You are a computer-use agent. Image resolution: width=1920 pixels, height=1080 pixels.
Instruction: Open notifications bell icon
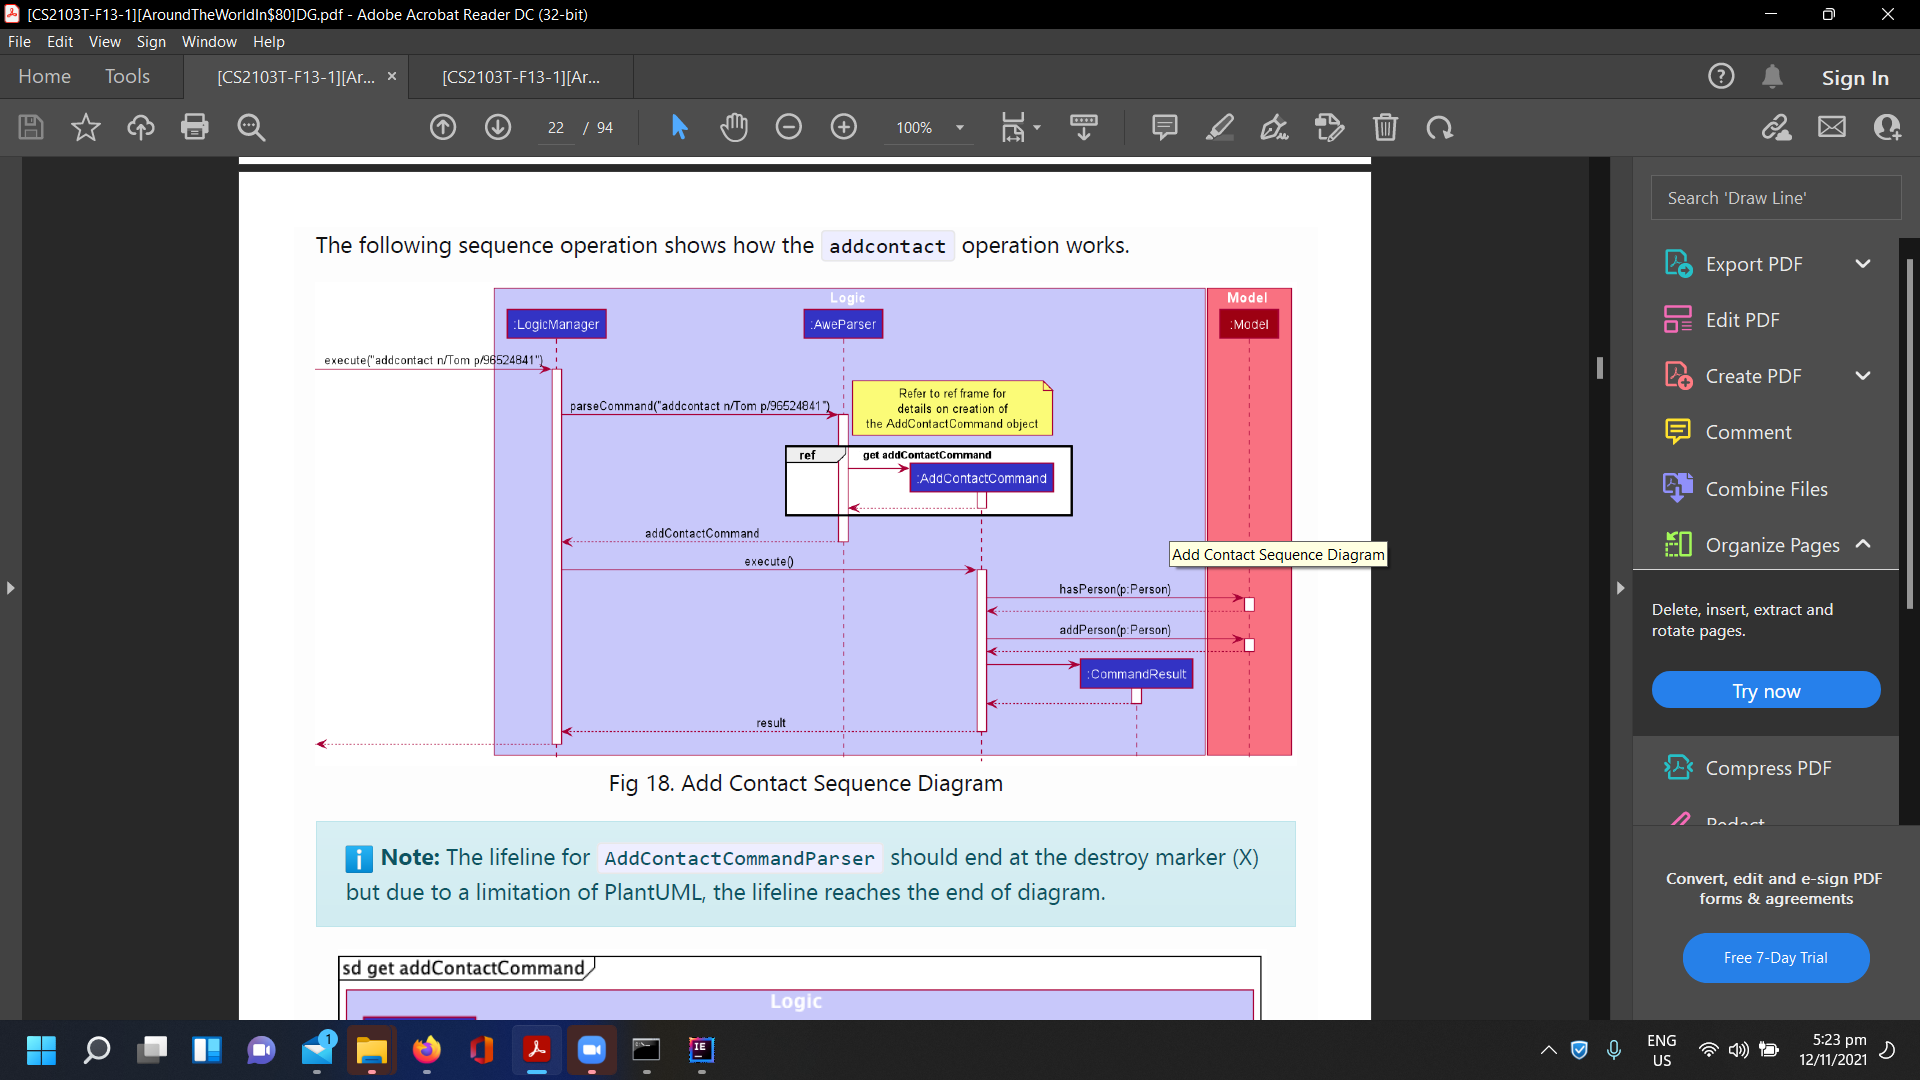(x=1772, y=76)
